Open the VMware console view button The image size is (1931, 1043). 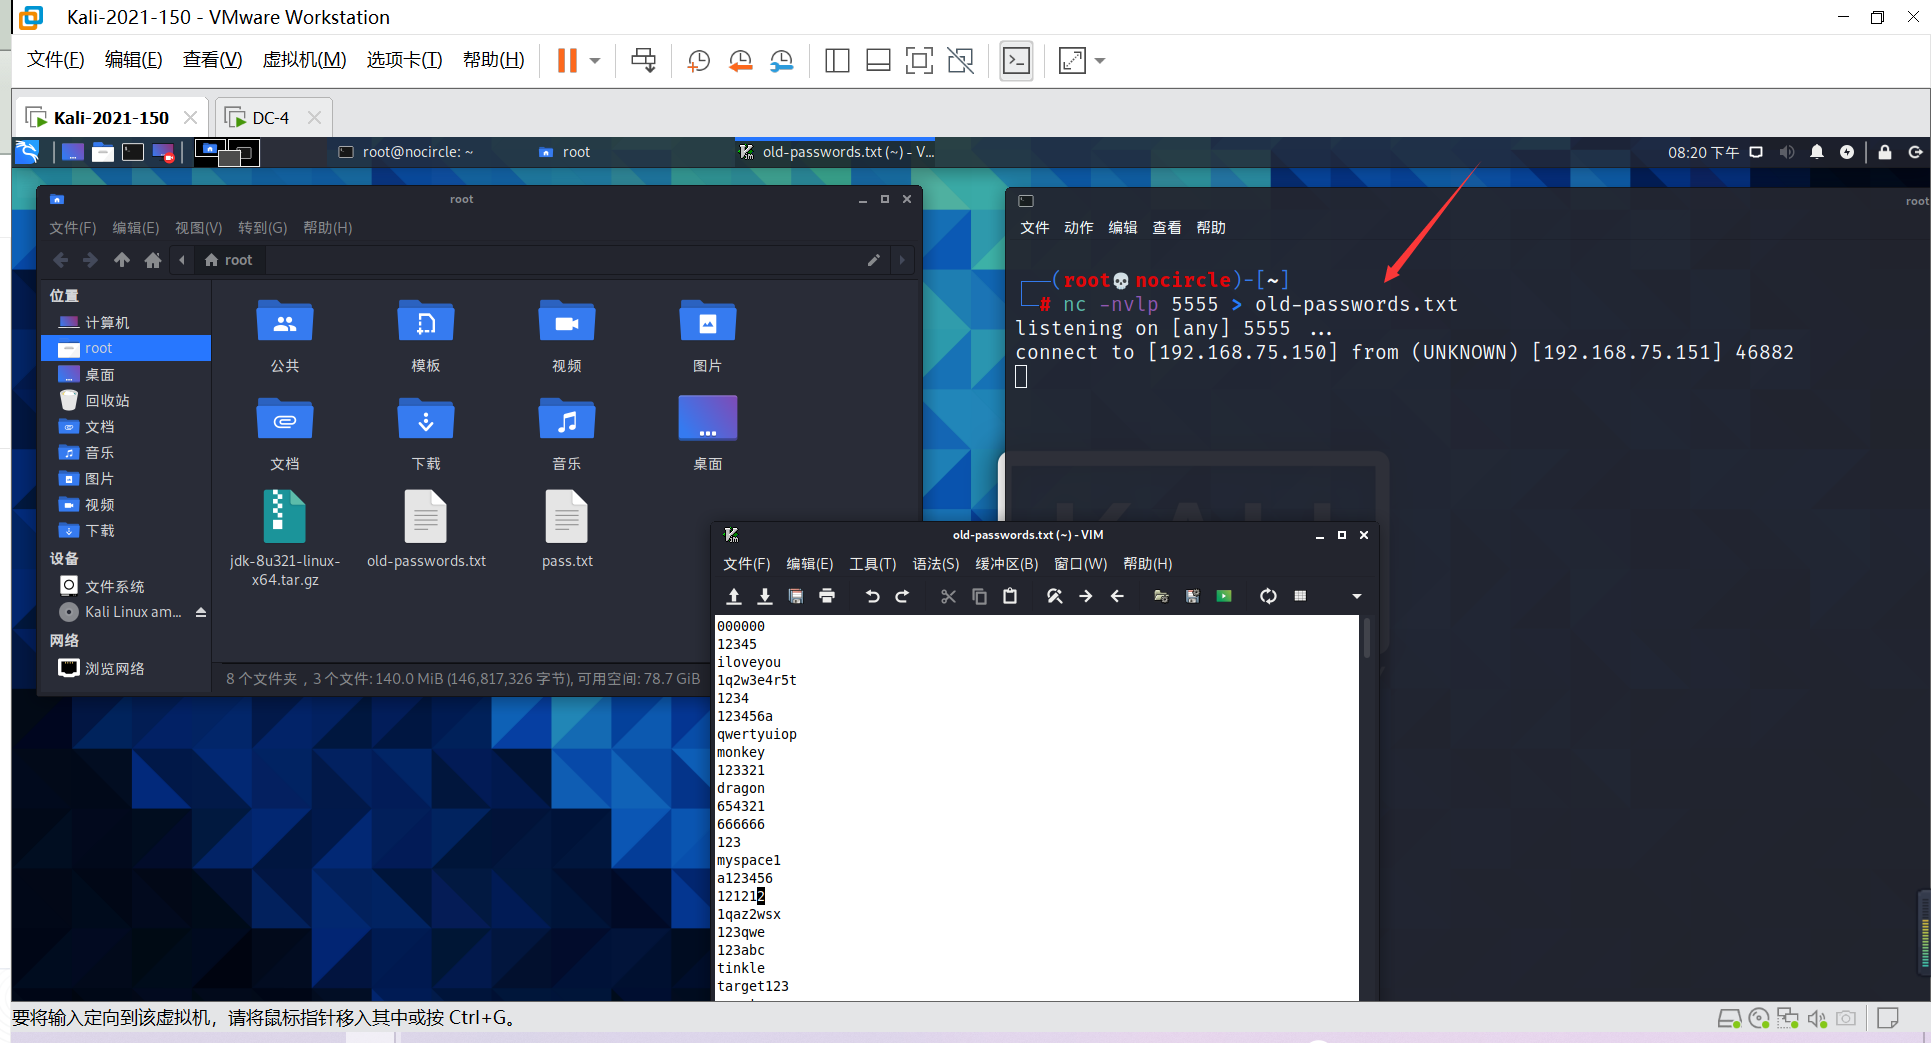coord(1016,61)
